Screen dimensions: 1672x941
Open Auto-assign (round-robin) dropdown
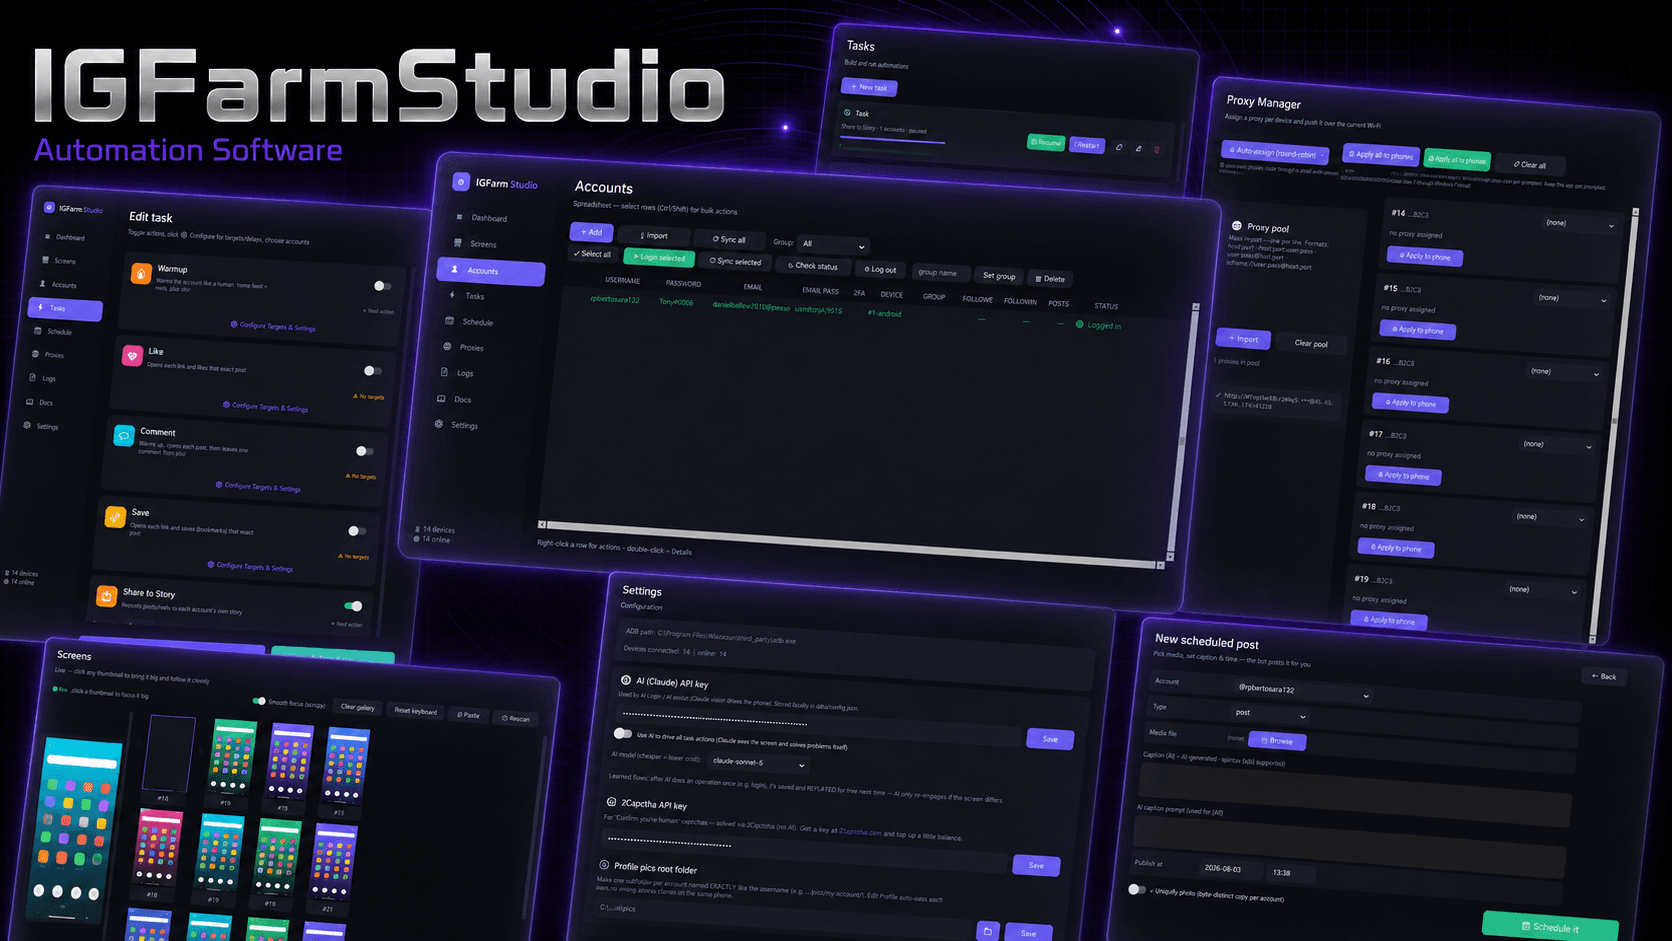pos(1275,153)
